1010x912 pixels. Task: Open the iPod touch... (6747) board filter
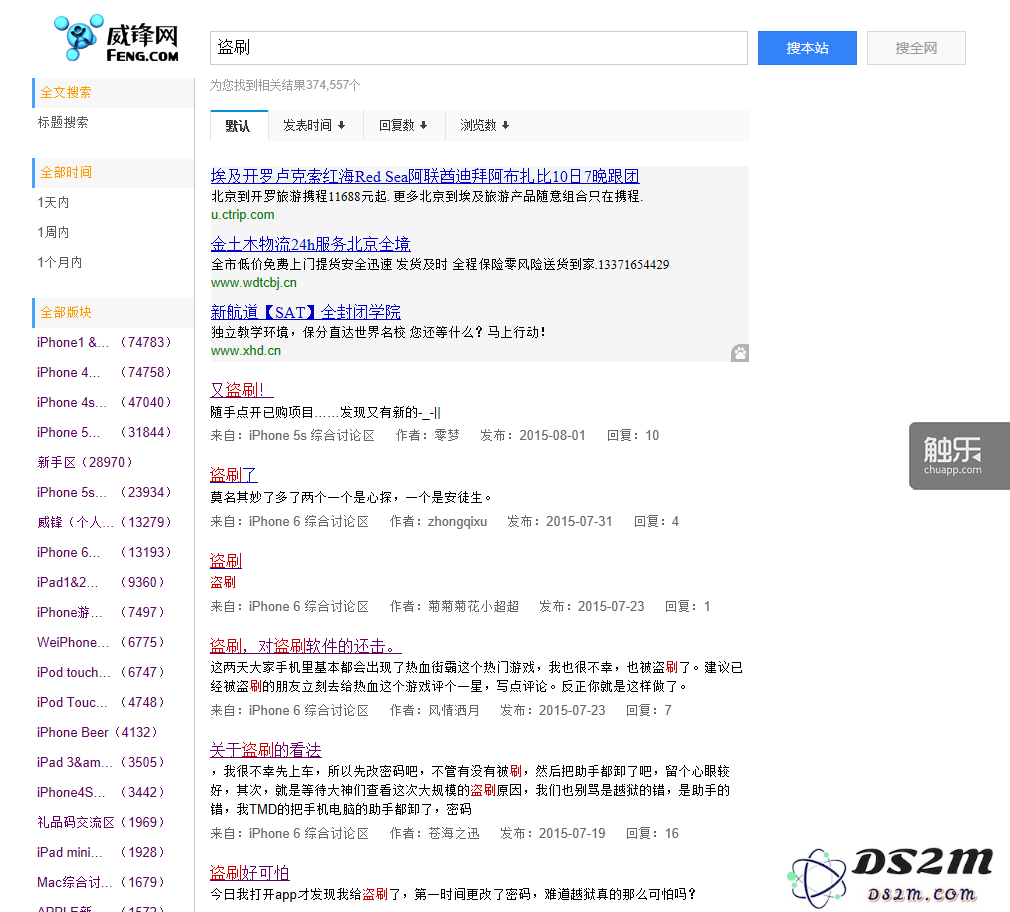101,672
